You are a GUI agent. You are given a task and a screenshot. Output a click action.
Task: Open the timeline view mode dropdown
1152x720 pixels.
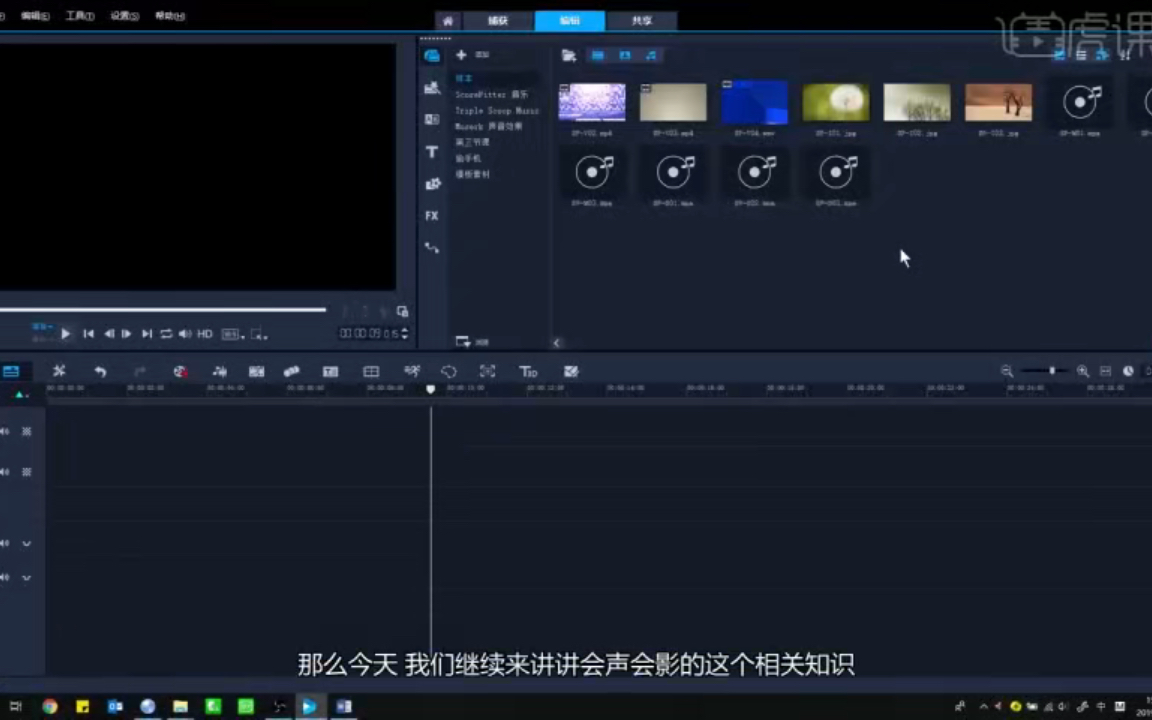tap(11, 371)
